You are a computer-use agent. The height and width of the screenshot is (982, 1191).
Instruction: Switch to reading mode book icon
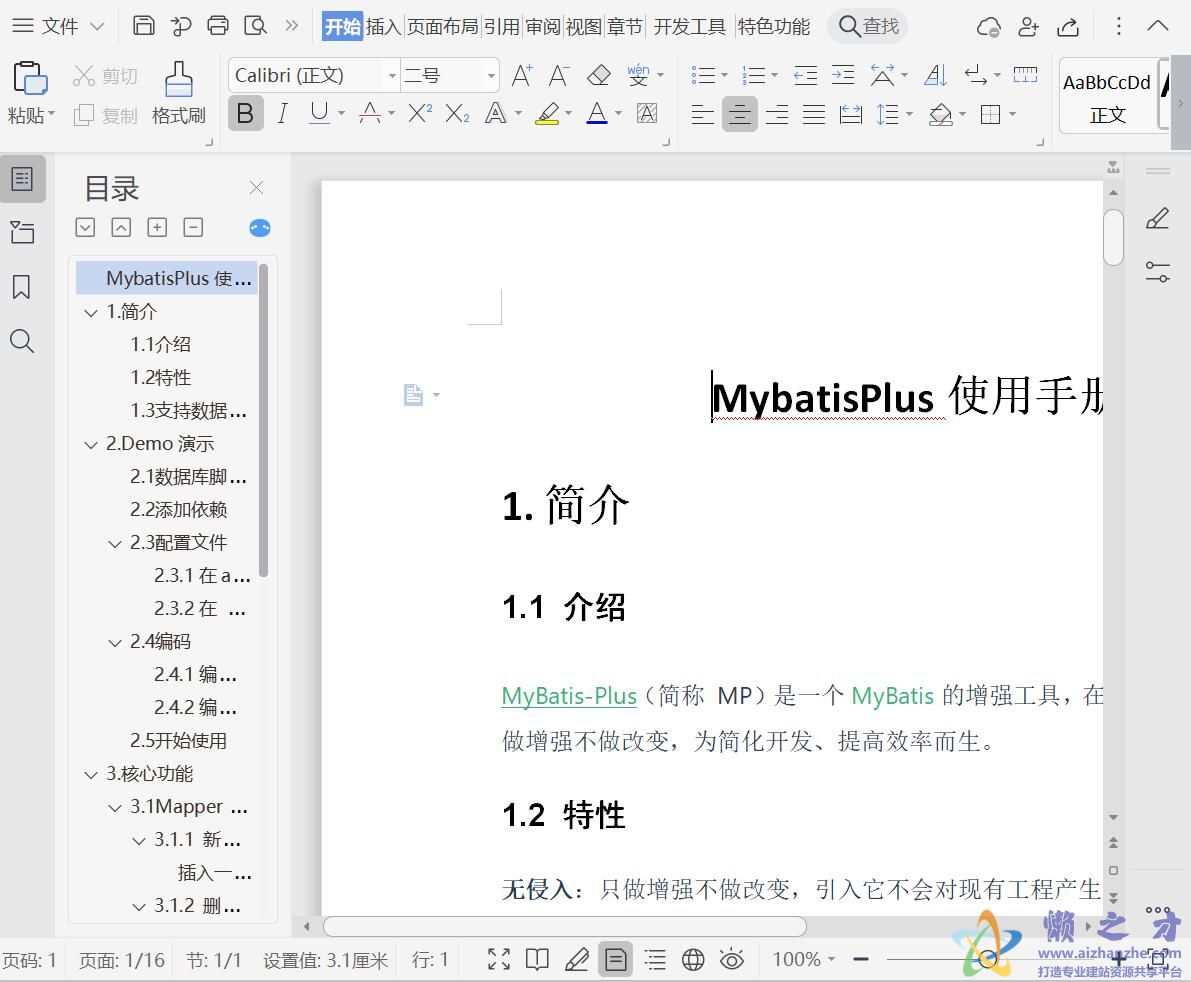click(x=537, y=959)
